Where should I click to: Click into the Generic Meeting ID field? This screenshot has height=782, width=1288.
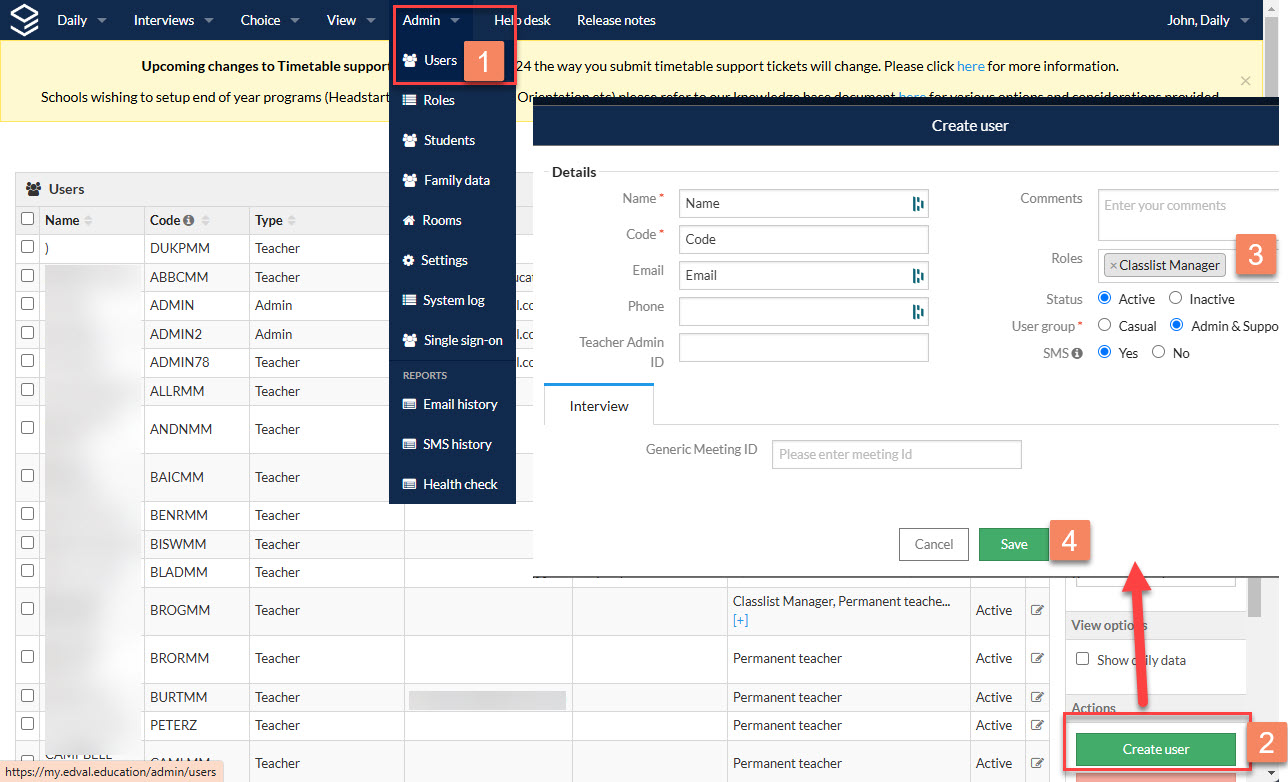click(897, 454)
